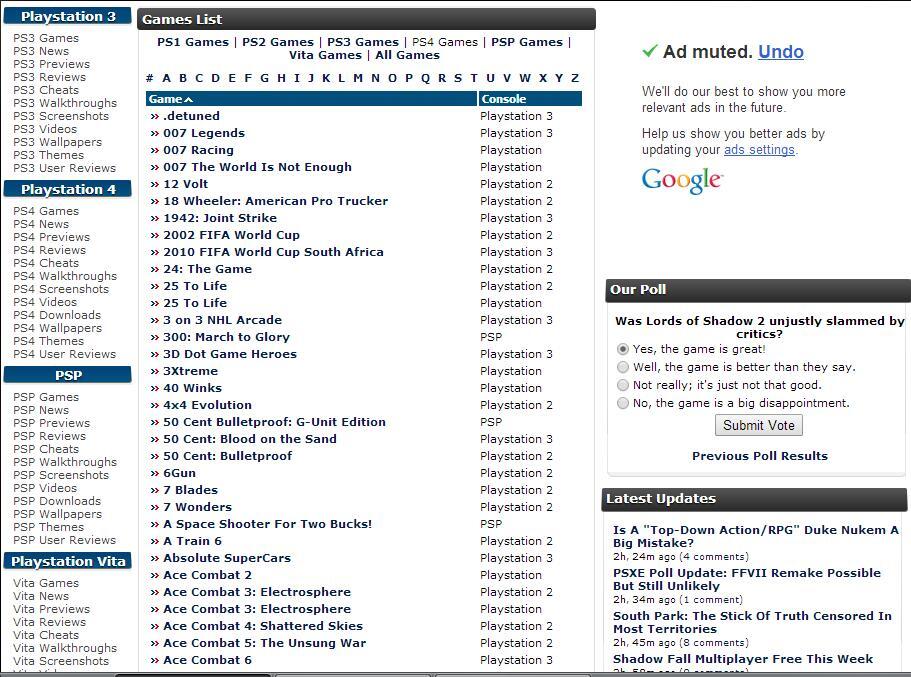The width and height of the screenshot is (911, 677).
Task: Open South Park Stick Of Truth Censored article
Action: [752, 622]
